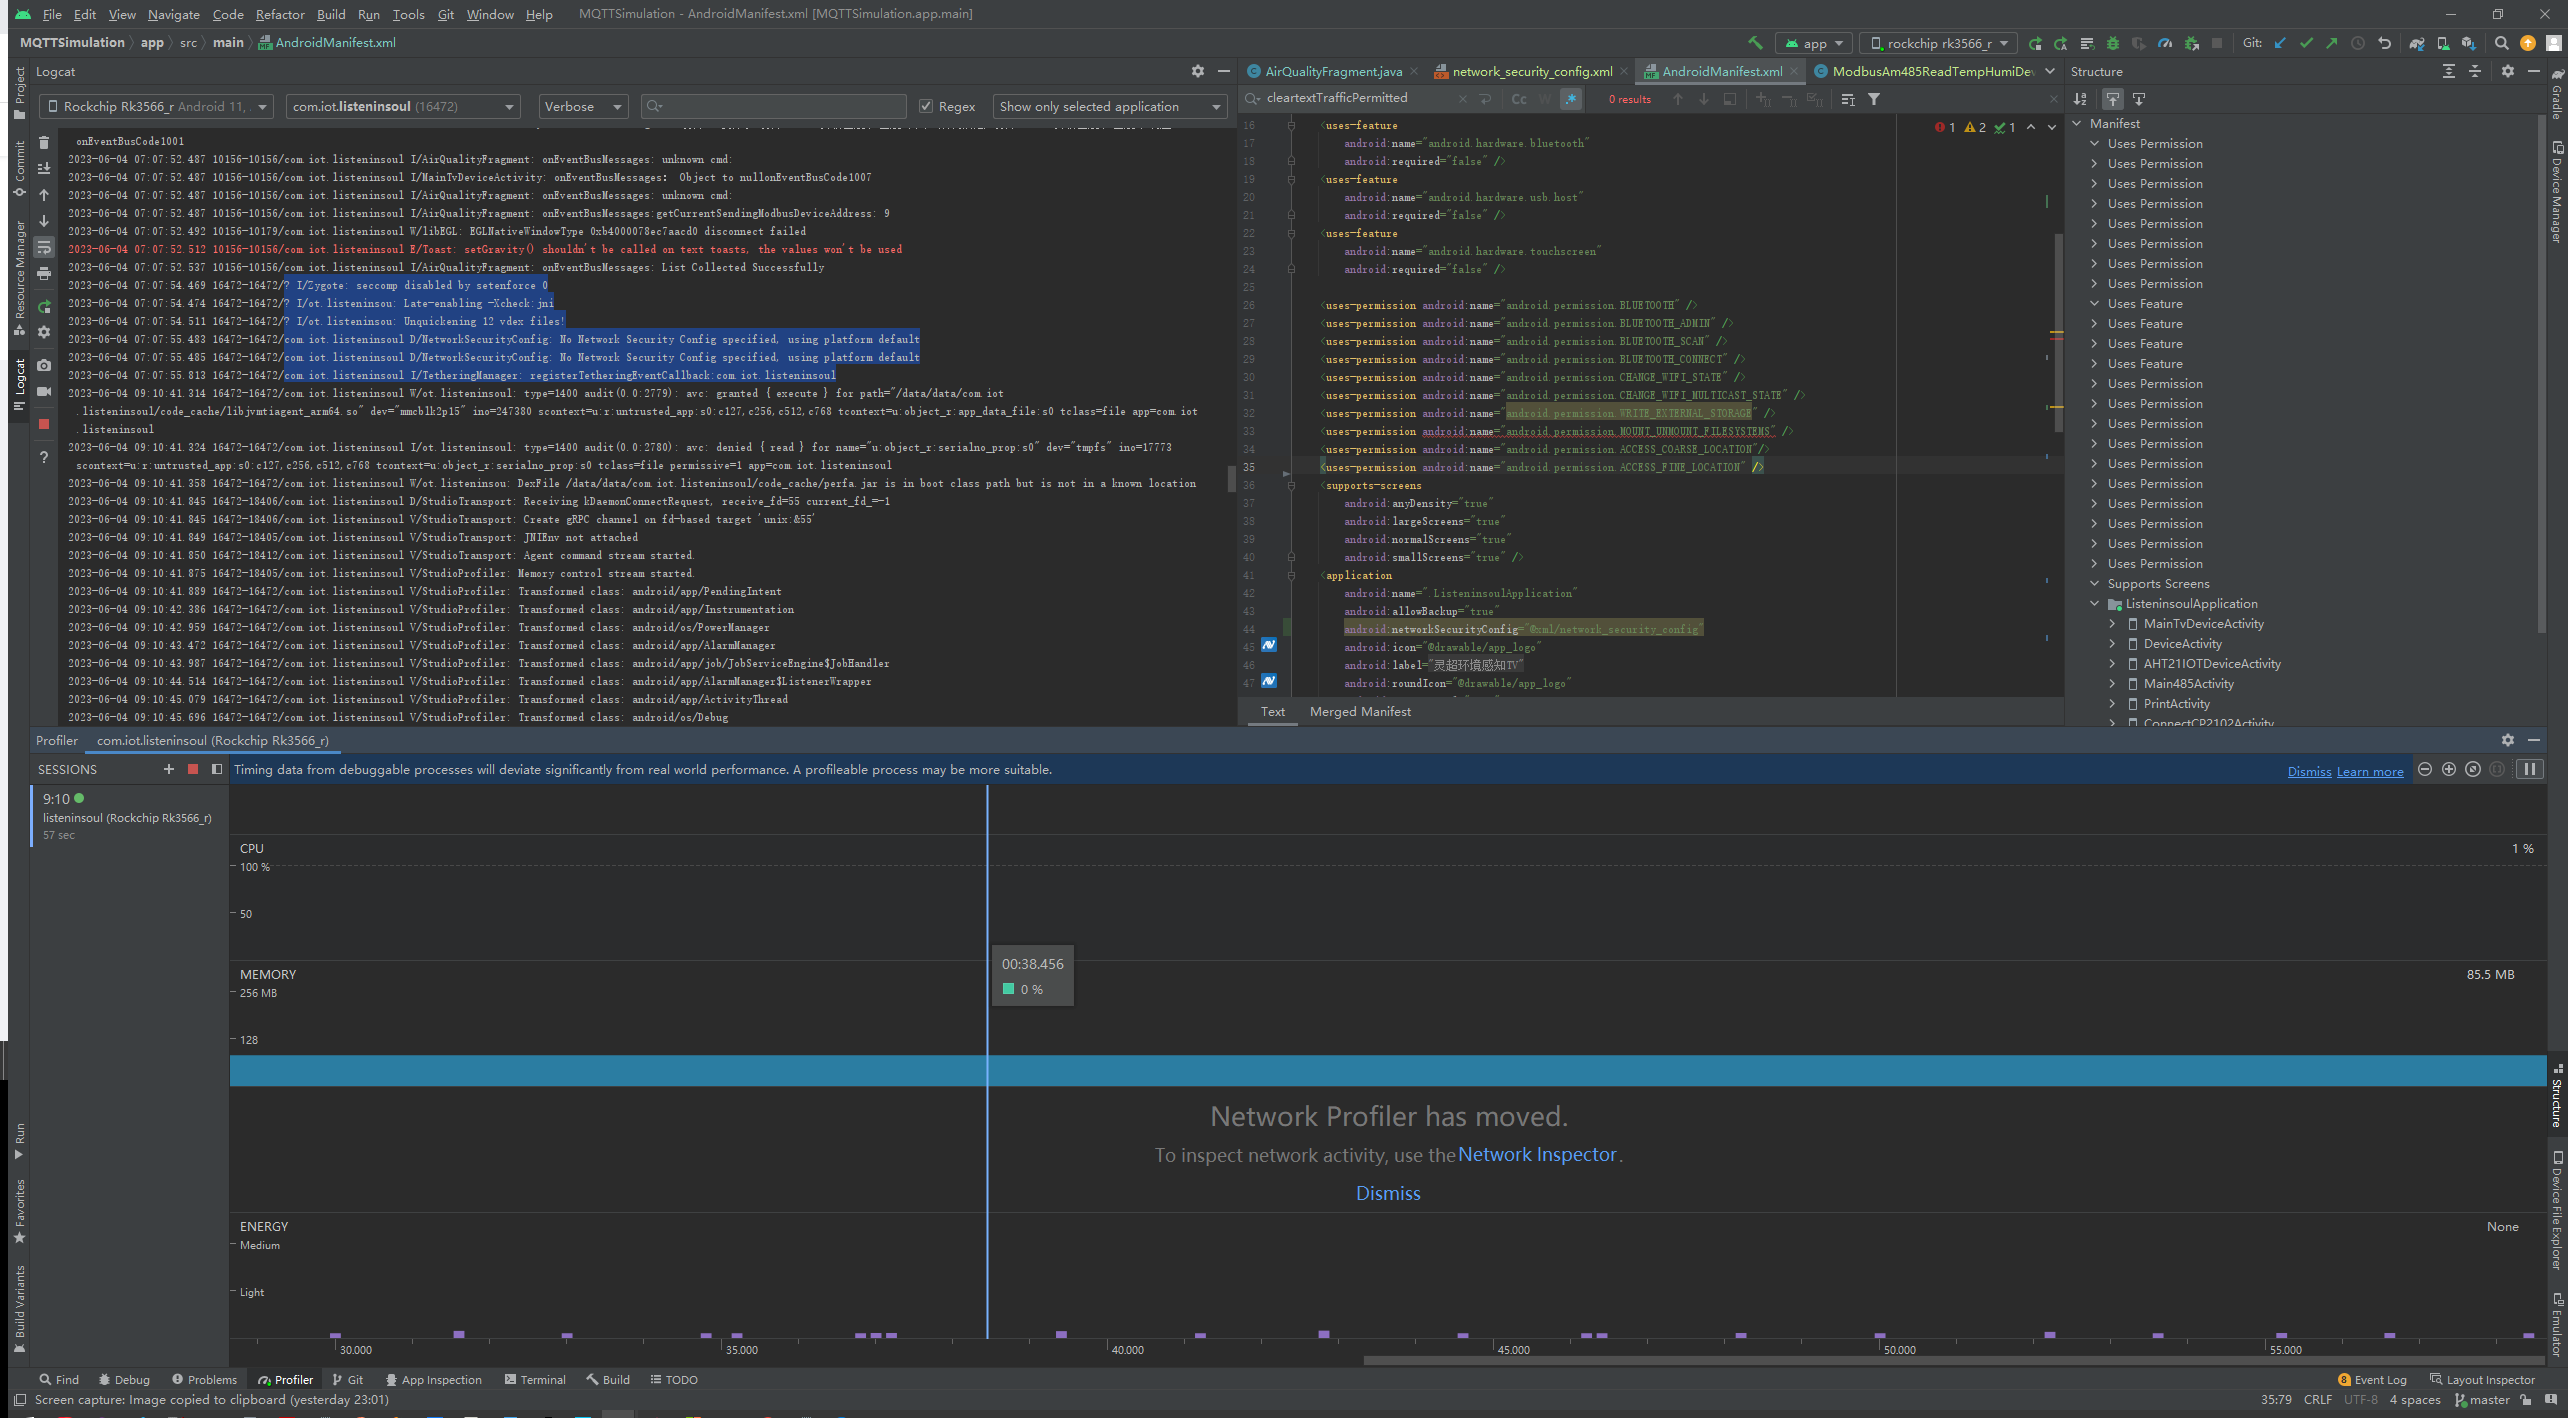Click Git Push green arrow icon

pos(2332,43)
